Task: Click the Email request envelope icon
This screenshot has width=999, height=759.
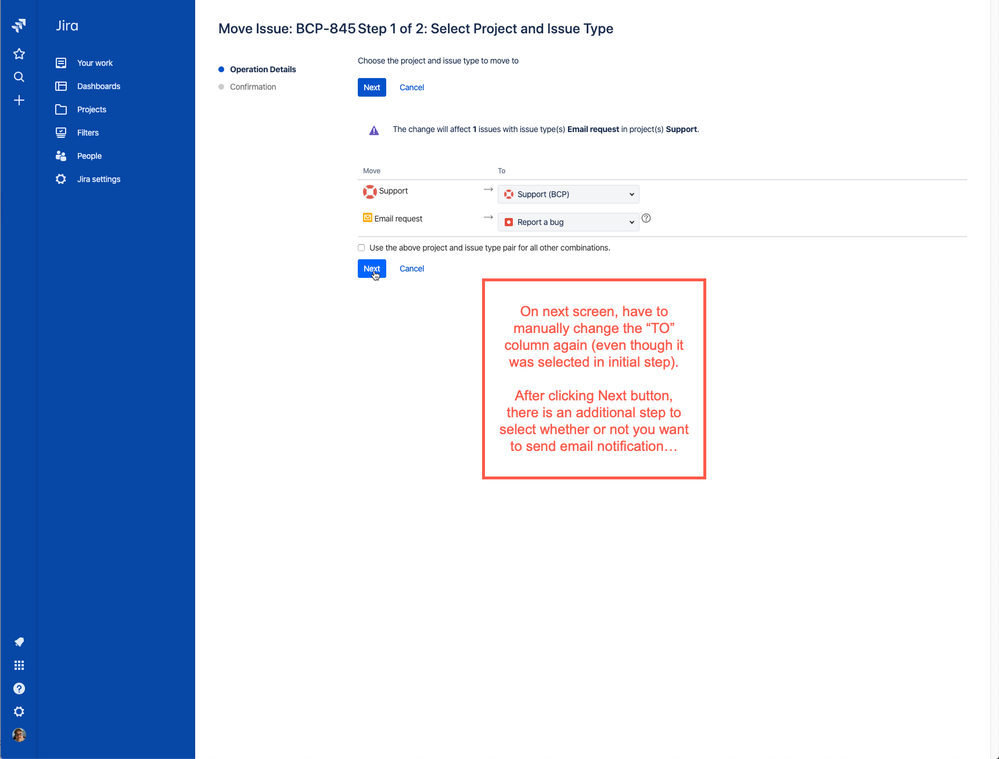Action: pos(368,218)
